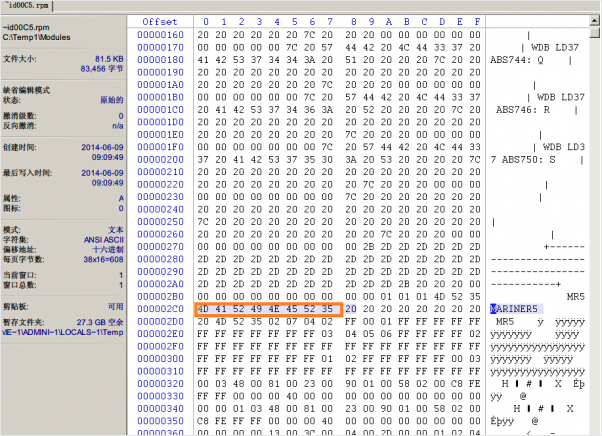
Task: Click offset row 000002D0
Action: [160, 322]
